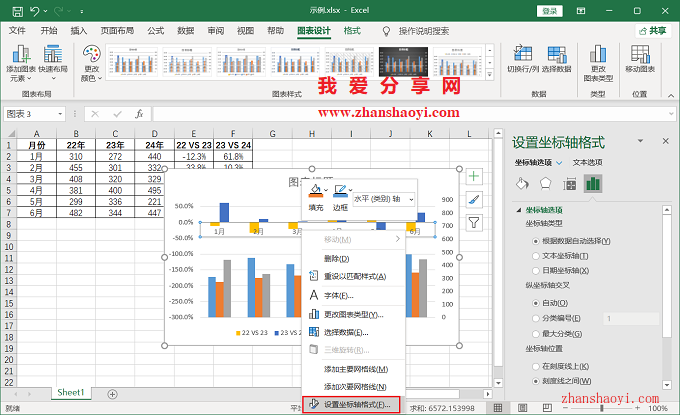Open 坐标轴选项 dropdown arrow in pane
680x415 pixels.
coord(559,163)
